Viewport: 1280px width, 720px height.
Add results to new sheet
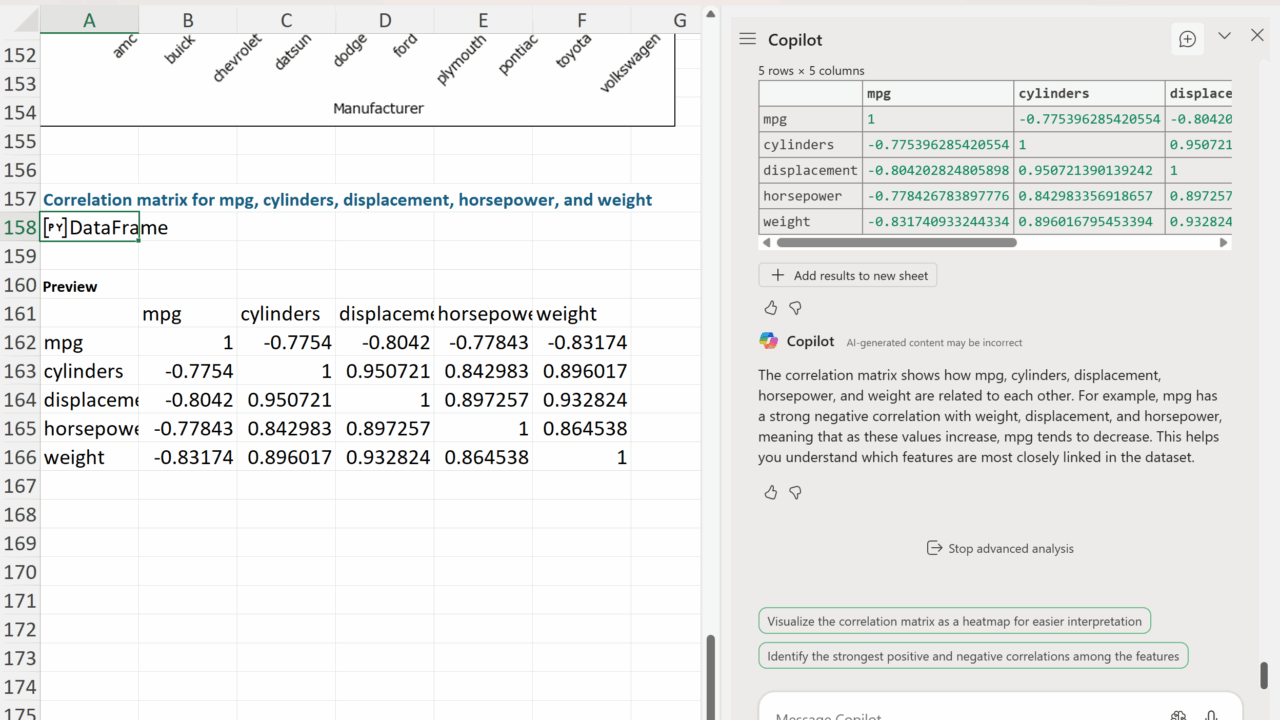pyautogui.click(x=848, y=275)
